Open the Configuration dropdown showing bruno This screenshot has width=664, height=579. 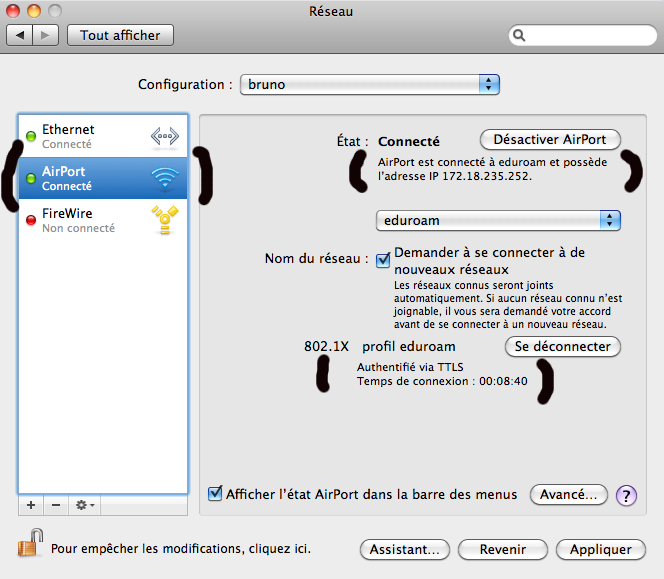pyautogui.click(x=369, y=84)
